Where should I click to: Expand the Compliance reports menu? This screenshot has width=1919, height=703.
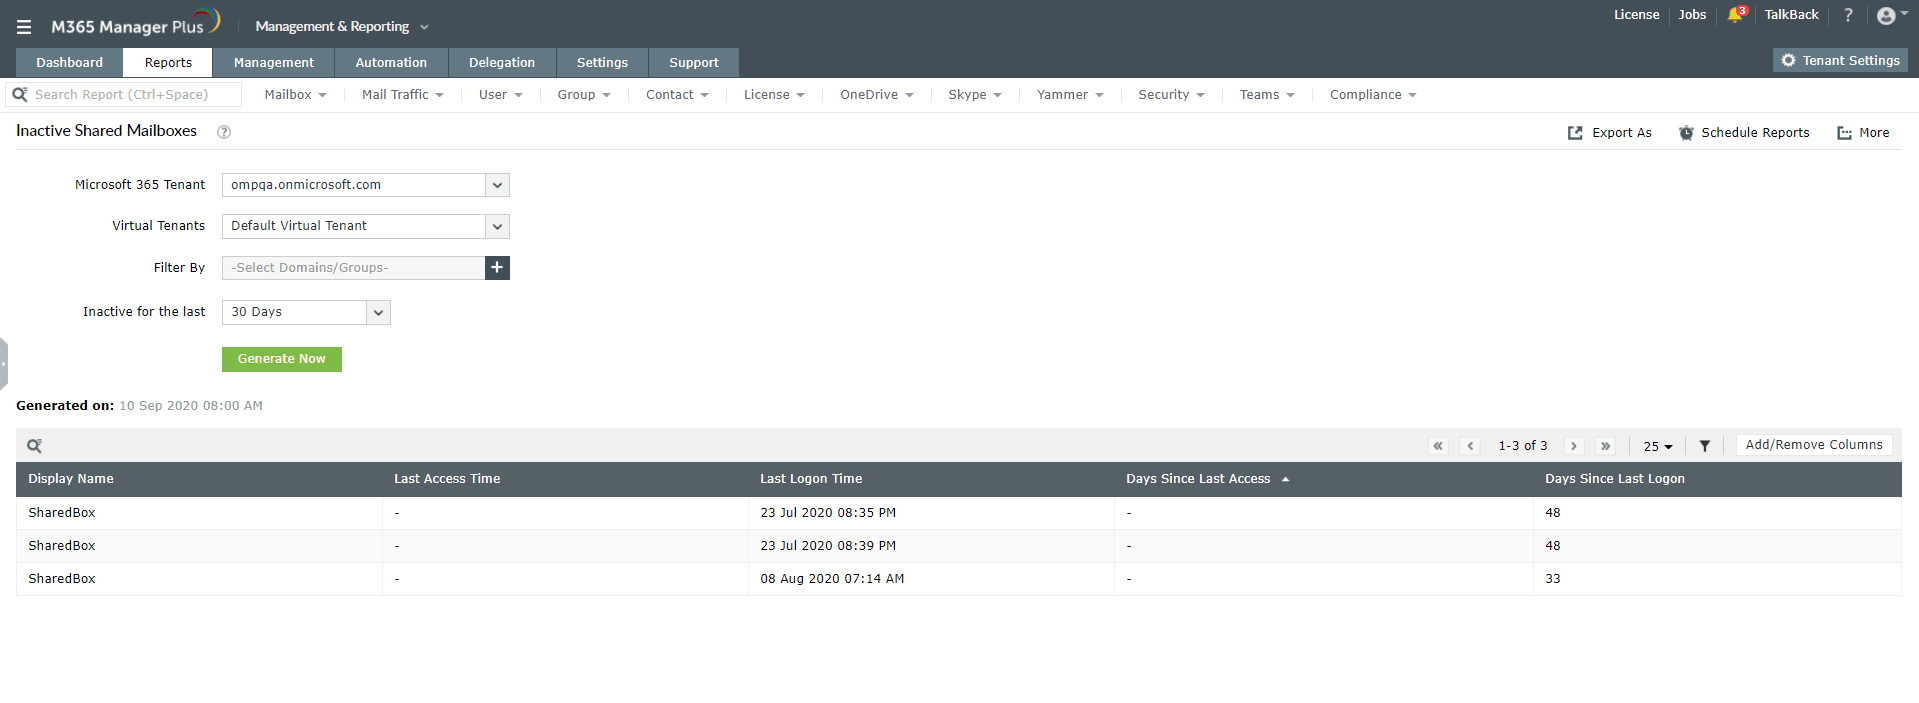(1373, 95)
